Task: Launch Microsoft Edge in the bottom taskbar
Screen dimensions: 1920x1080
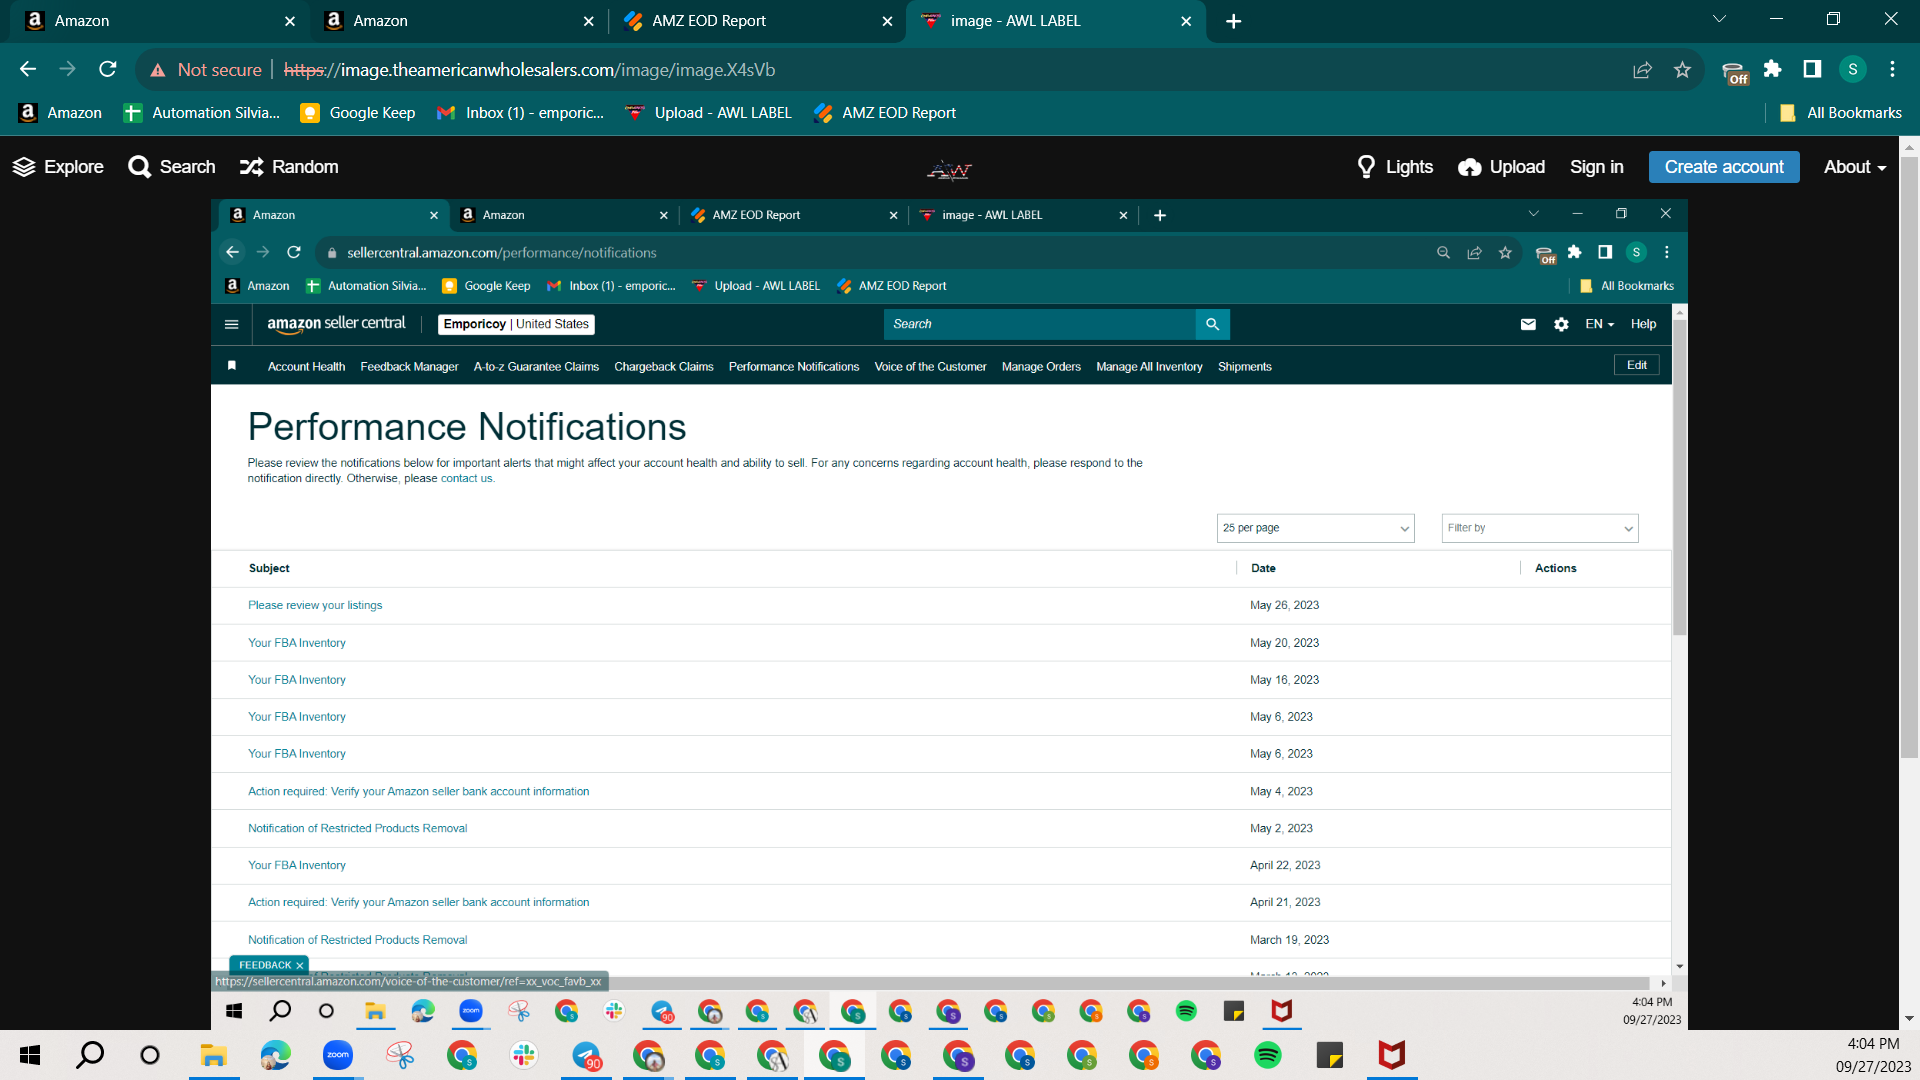Action: (275, 1055)
